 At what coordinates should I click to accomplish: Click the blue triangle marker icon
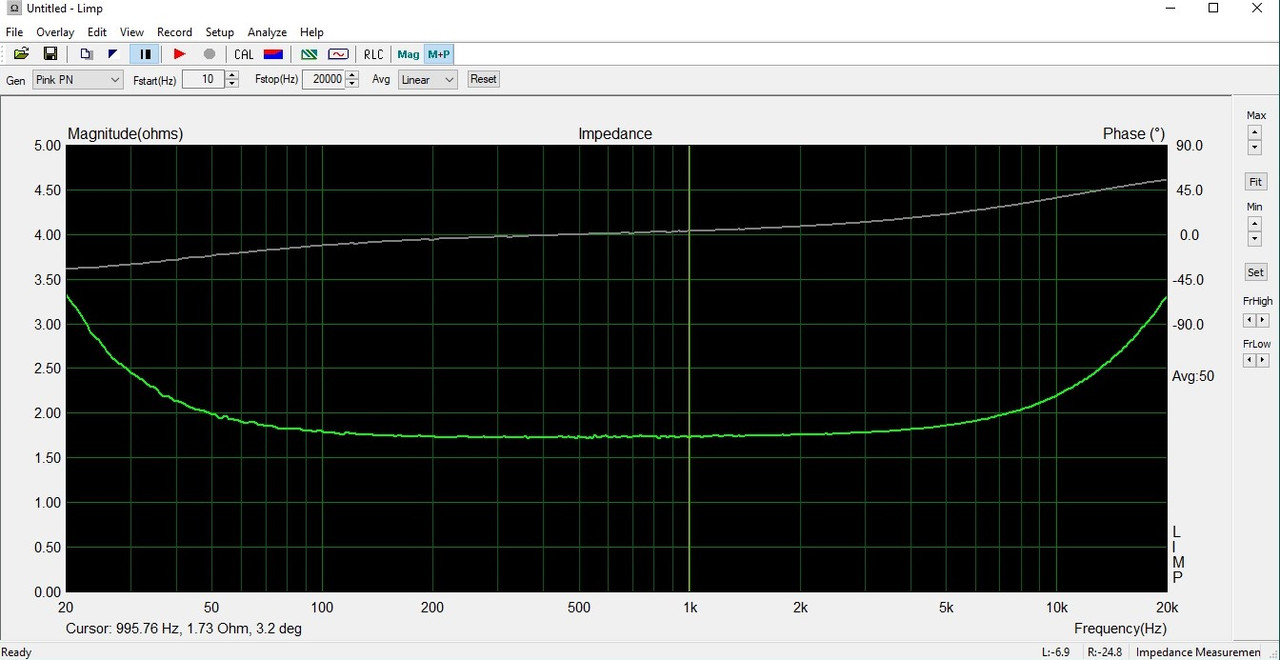coord(113,54)
